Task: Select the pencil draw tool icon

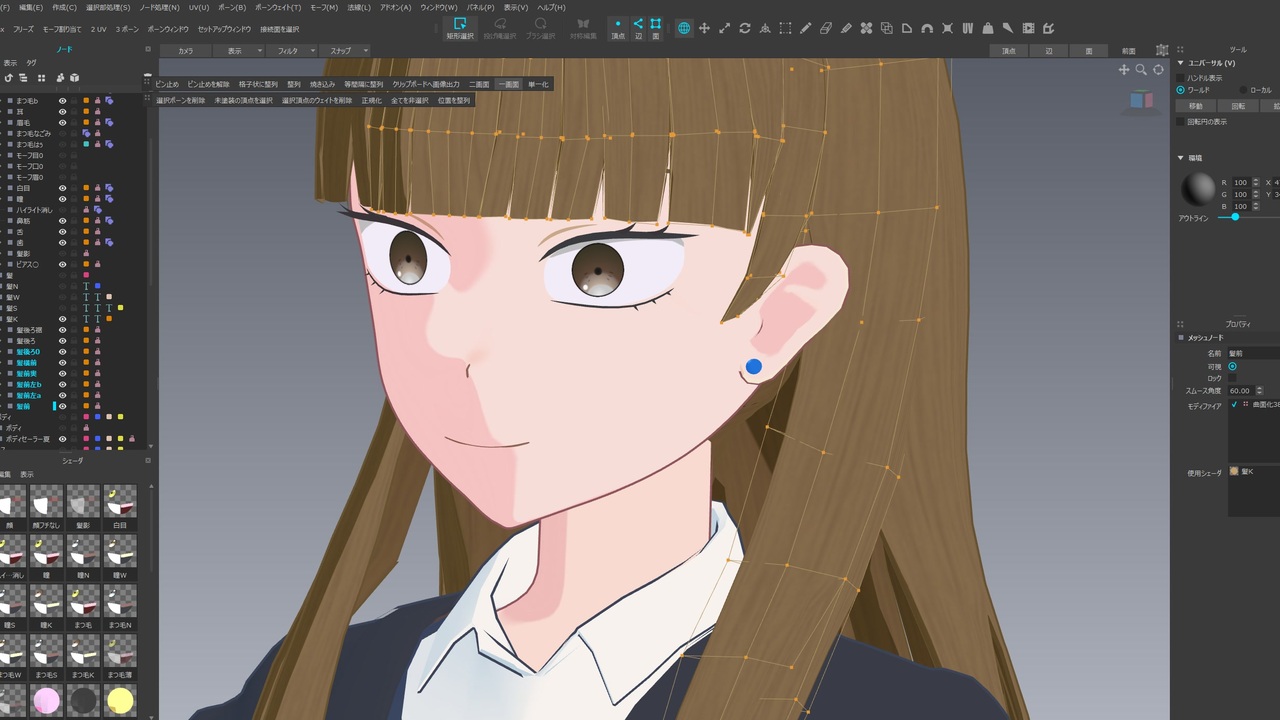Action: point(805,28)
